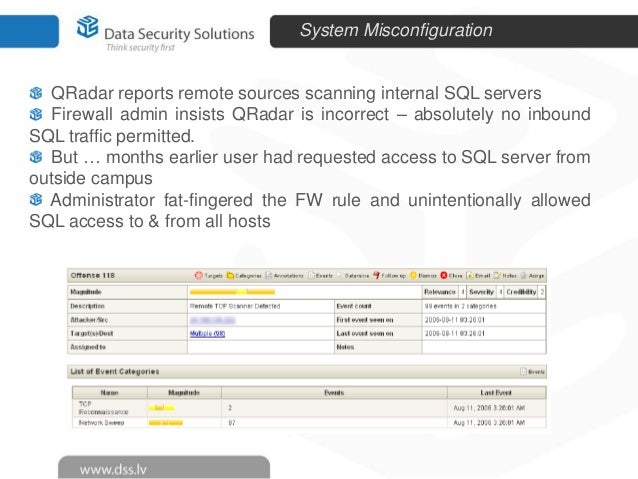Screen dimensions: 638x479
Task: Click '99 events in 2 categories' value
Action: pyautogui.click(x=460, y=306)
